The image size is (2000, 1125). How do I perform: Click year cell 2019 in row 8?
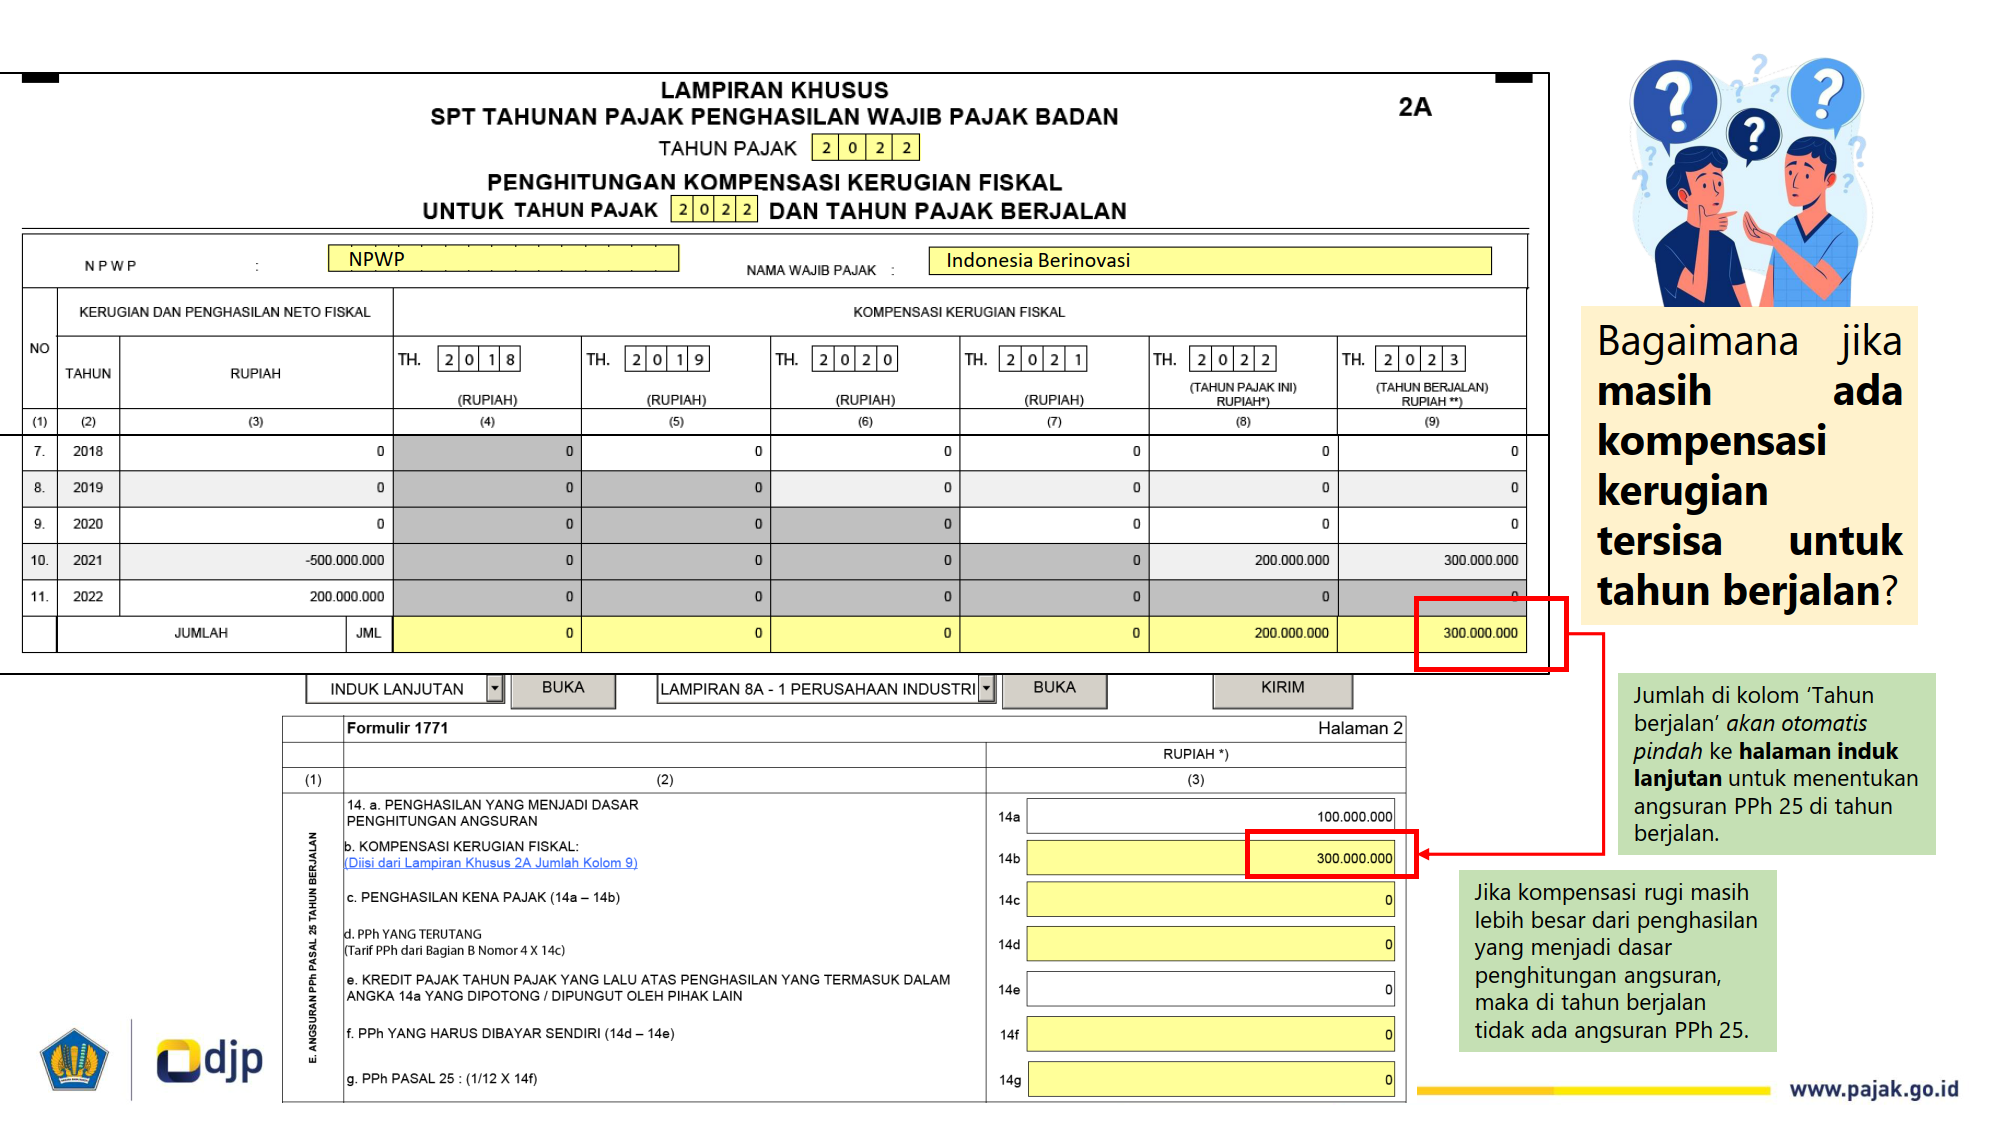click(x=88, y=488)
